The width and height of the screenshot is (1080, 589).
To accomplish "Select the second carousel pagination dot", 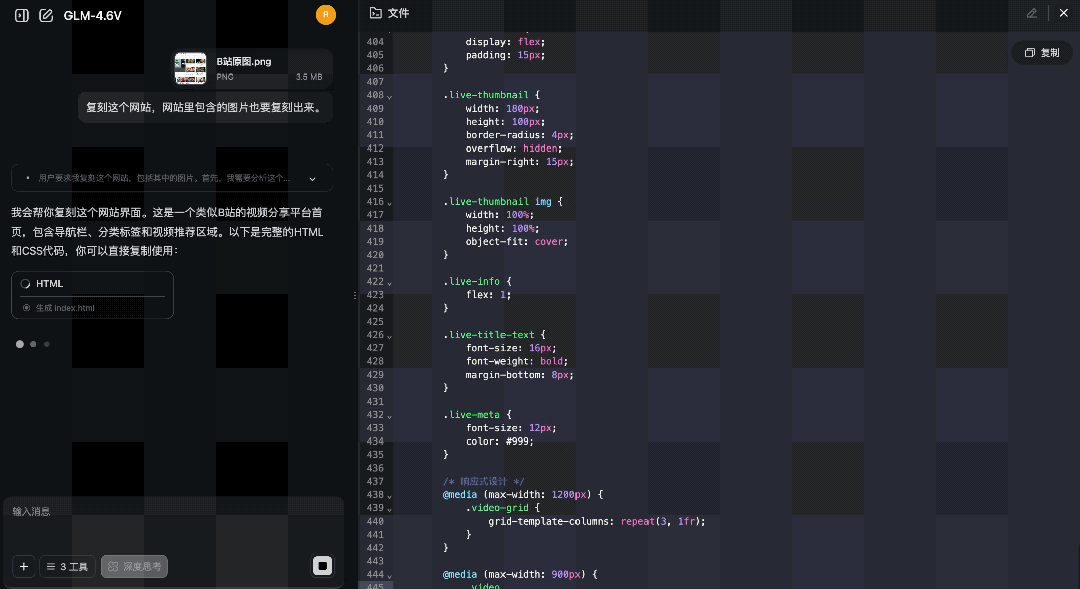I will coord(33,343).
